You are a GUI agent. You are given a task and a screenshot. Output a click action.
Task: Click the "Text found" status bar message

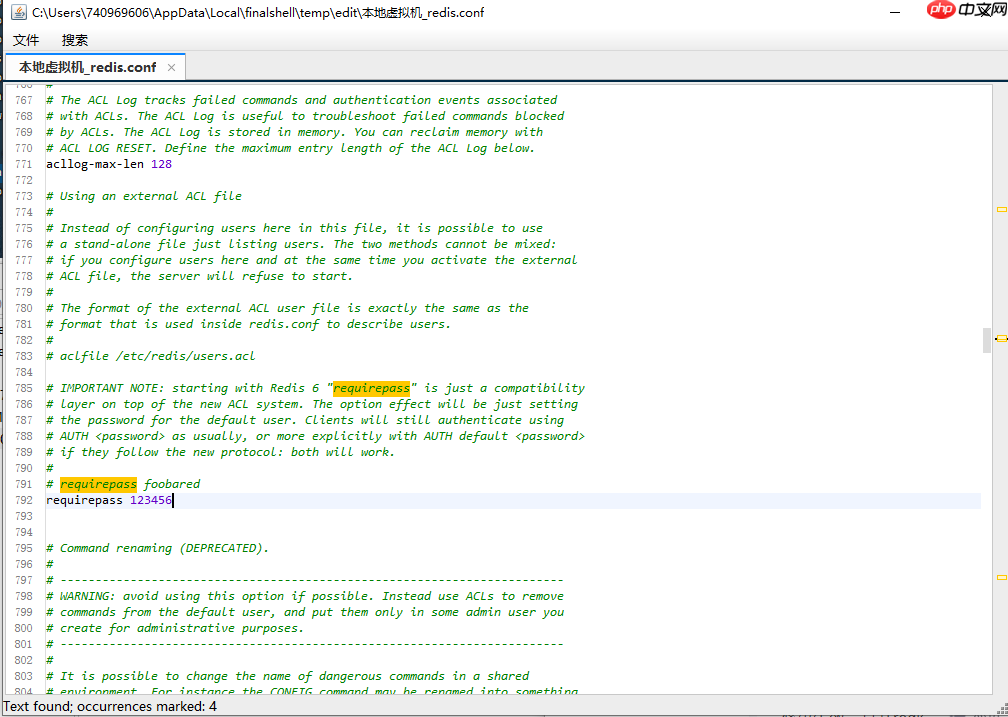coord(110,706)
